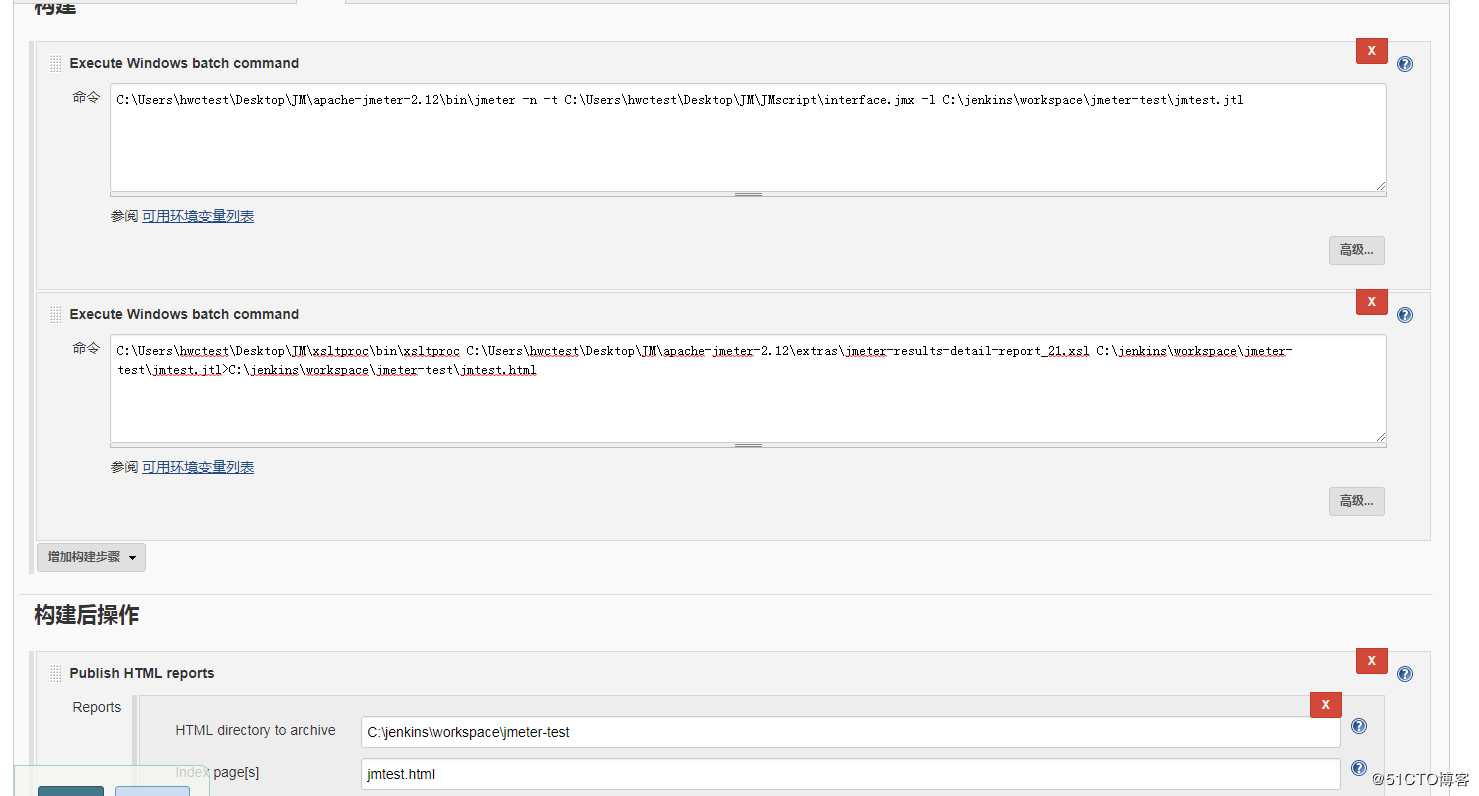Open help for Publish HTML reports
This screenshot has width=1479, height=796.
click(1405, 674)
